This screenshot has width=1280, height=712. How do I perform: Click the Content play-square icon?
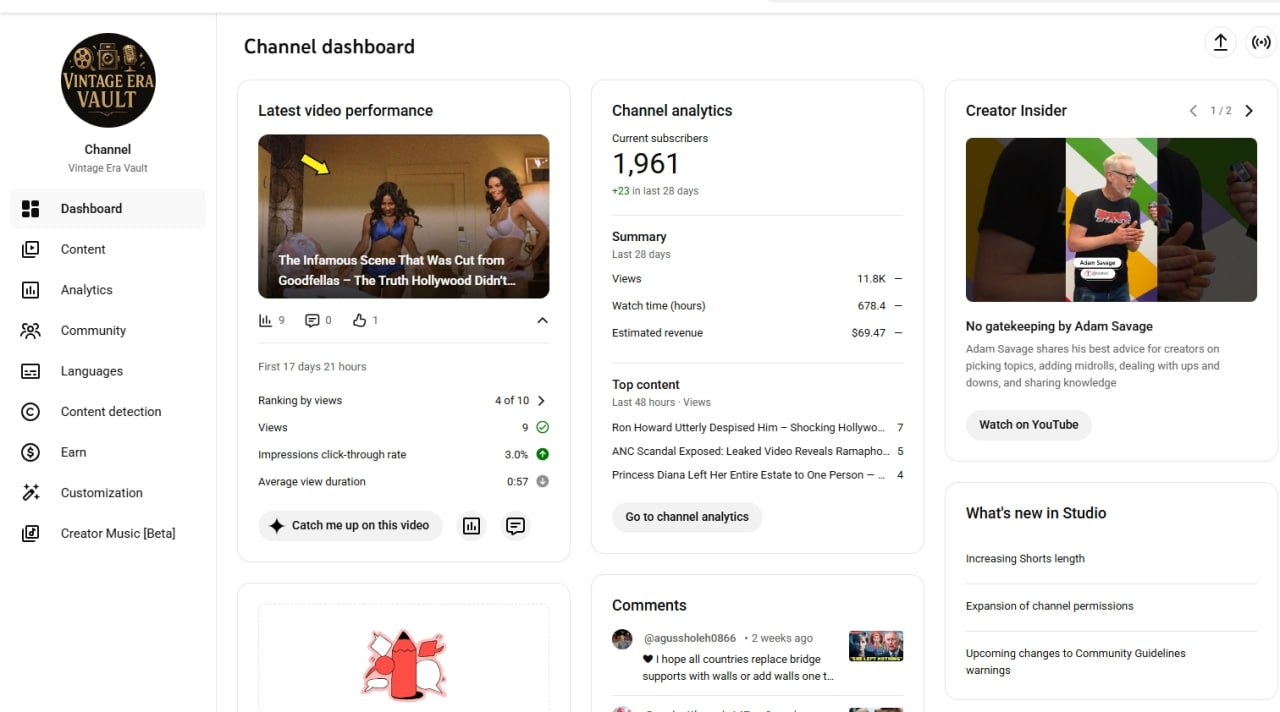coord(30,249)
